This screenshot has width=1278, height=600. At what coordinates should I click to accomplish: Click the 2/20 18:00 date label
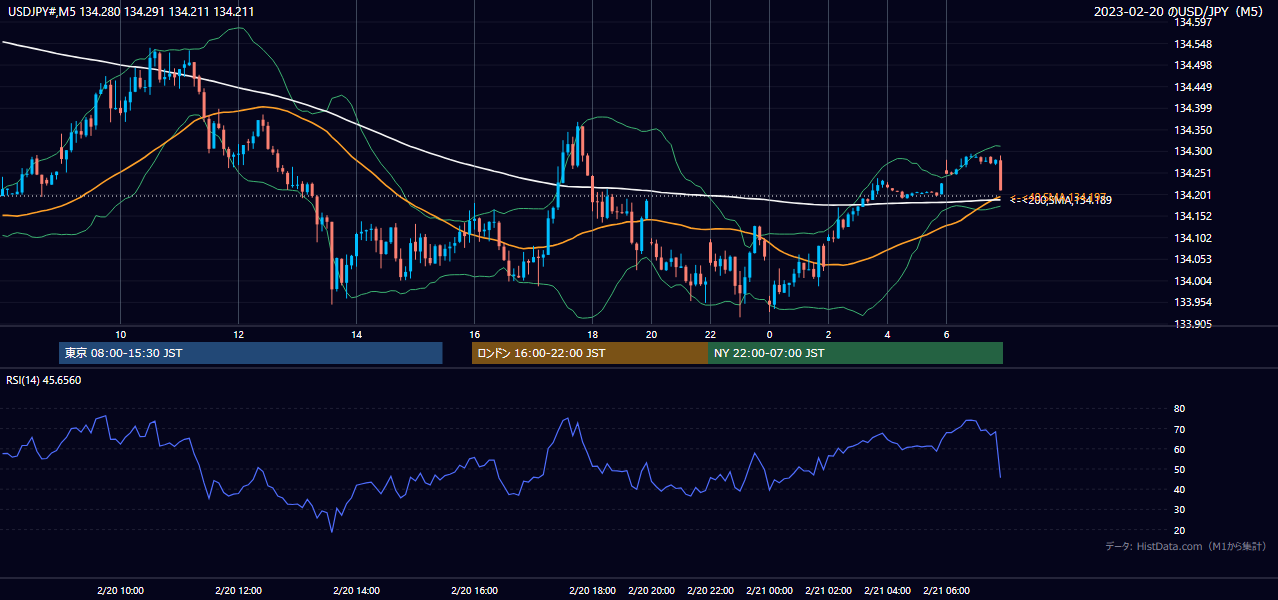tap(592, 591)
